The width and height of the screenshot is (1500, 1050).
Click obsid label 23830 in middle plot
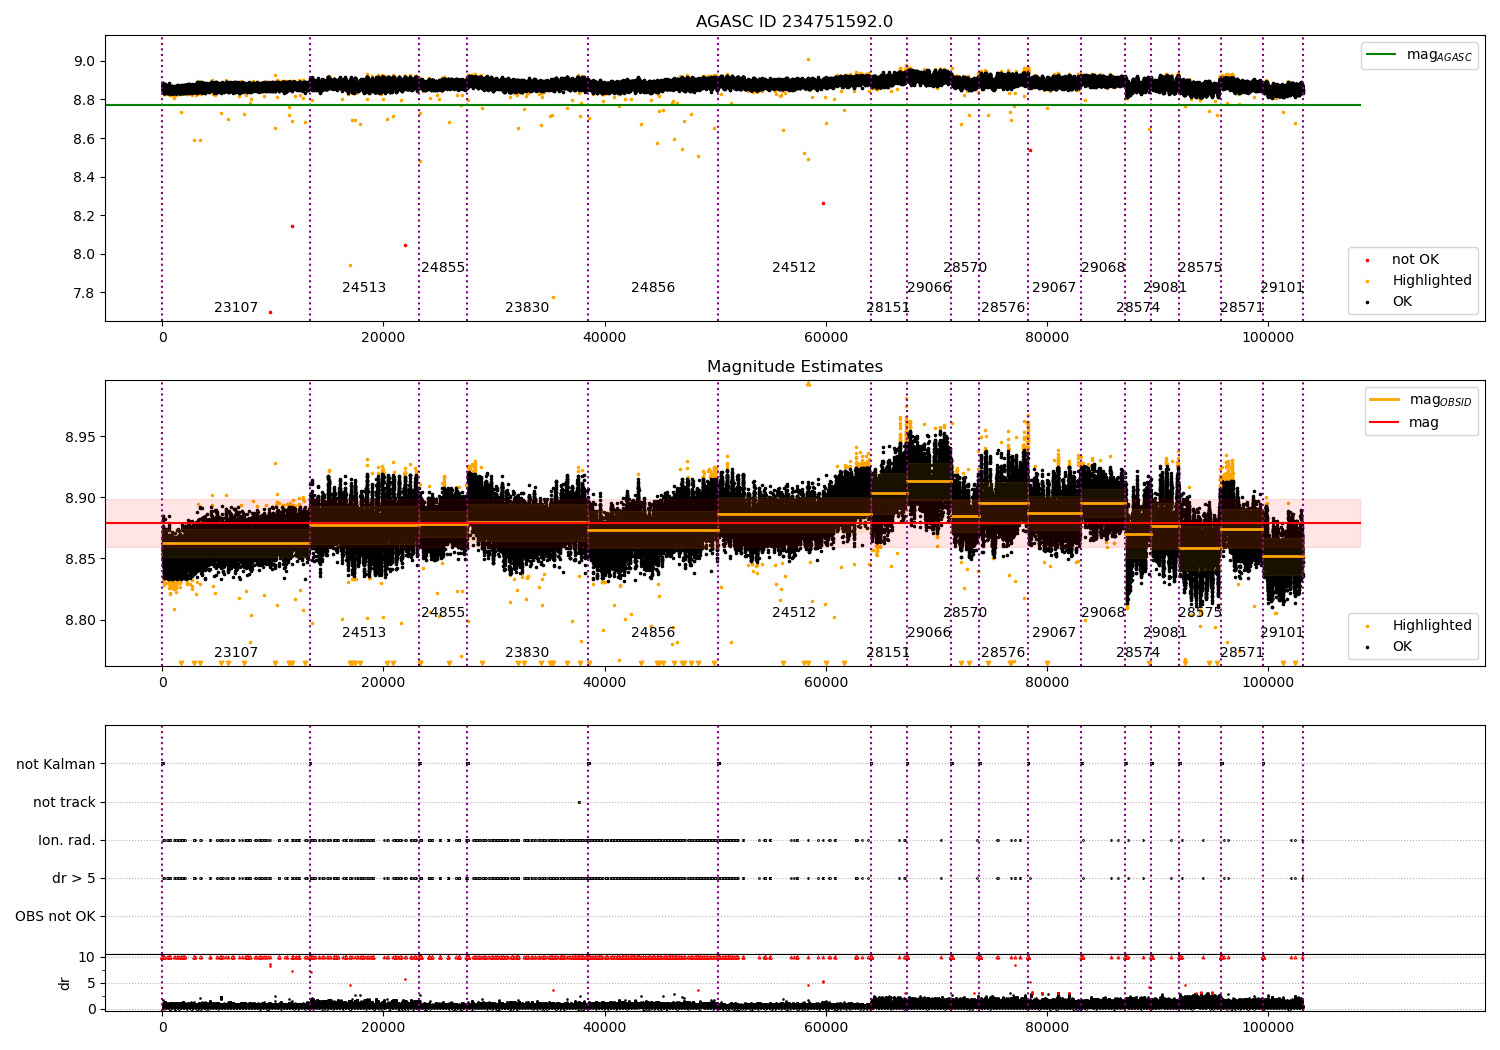click(x=527, y=653)
